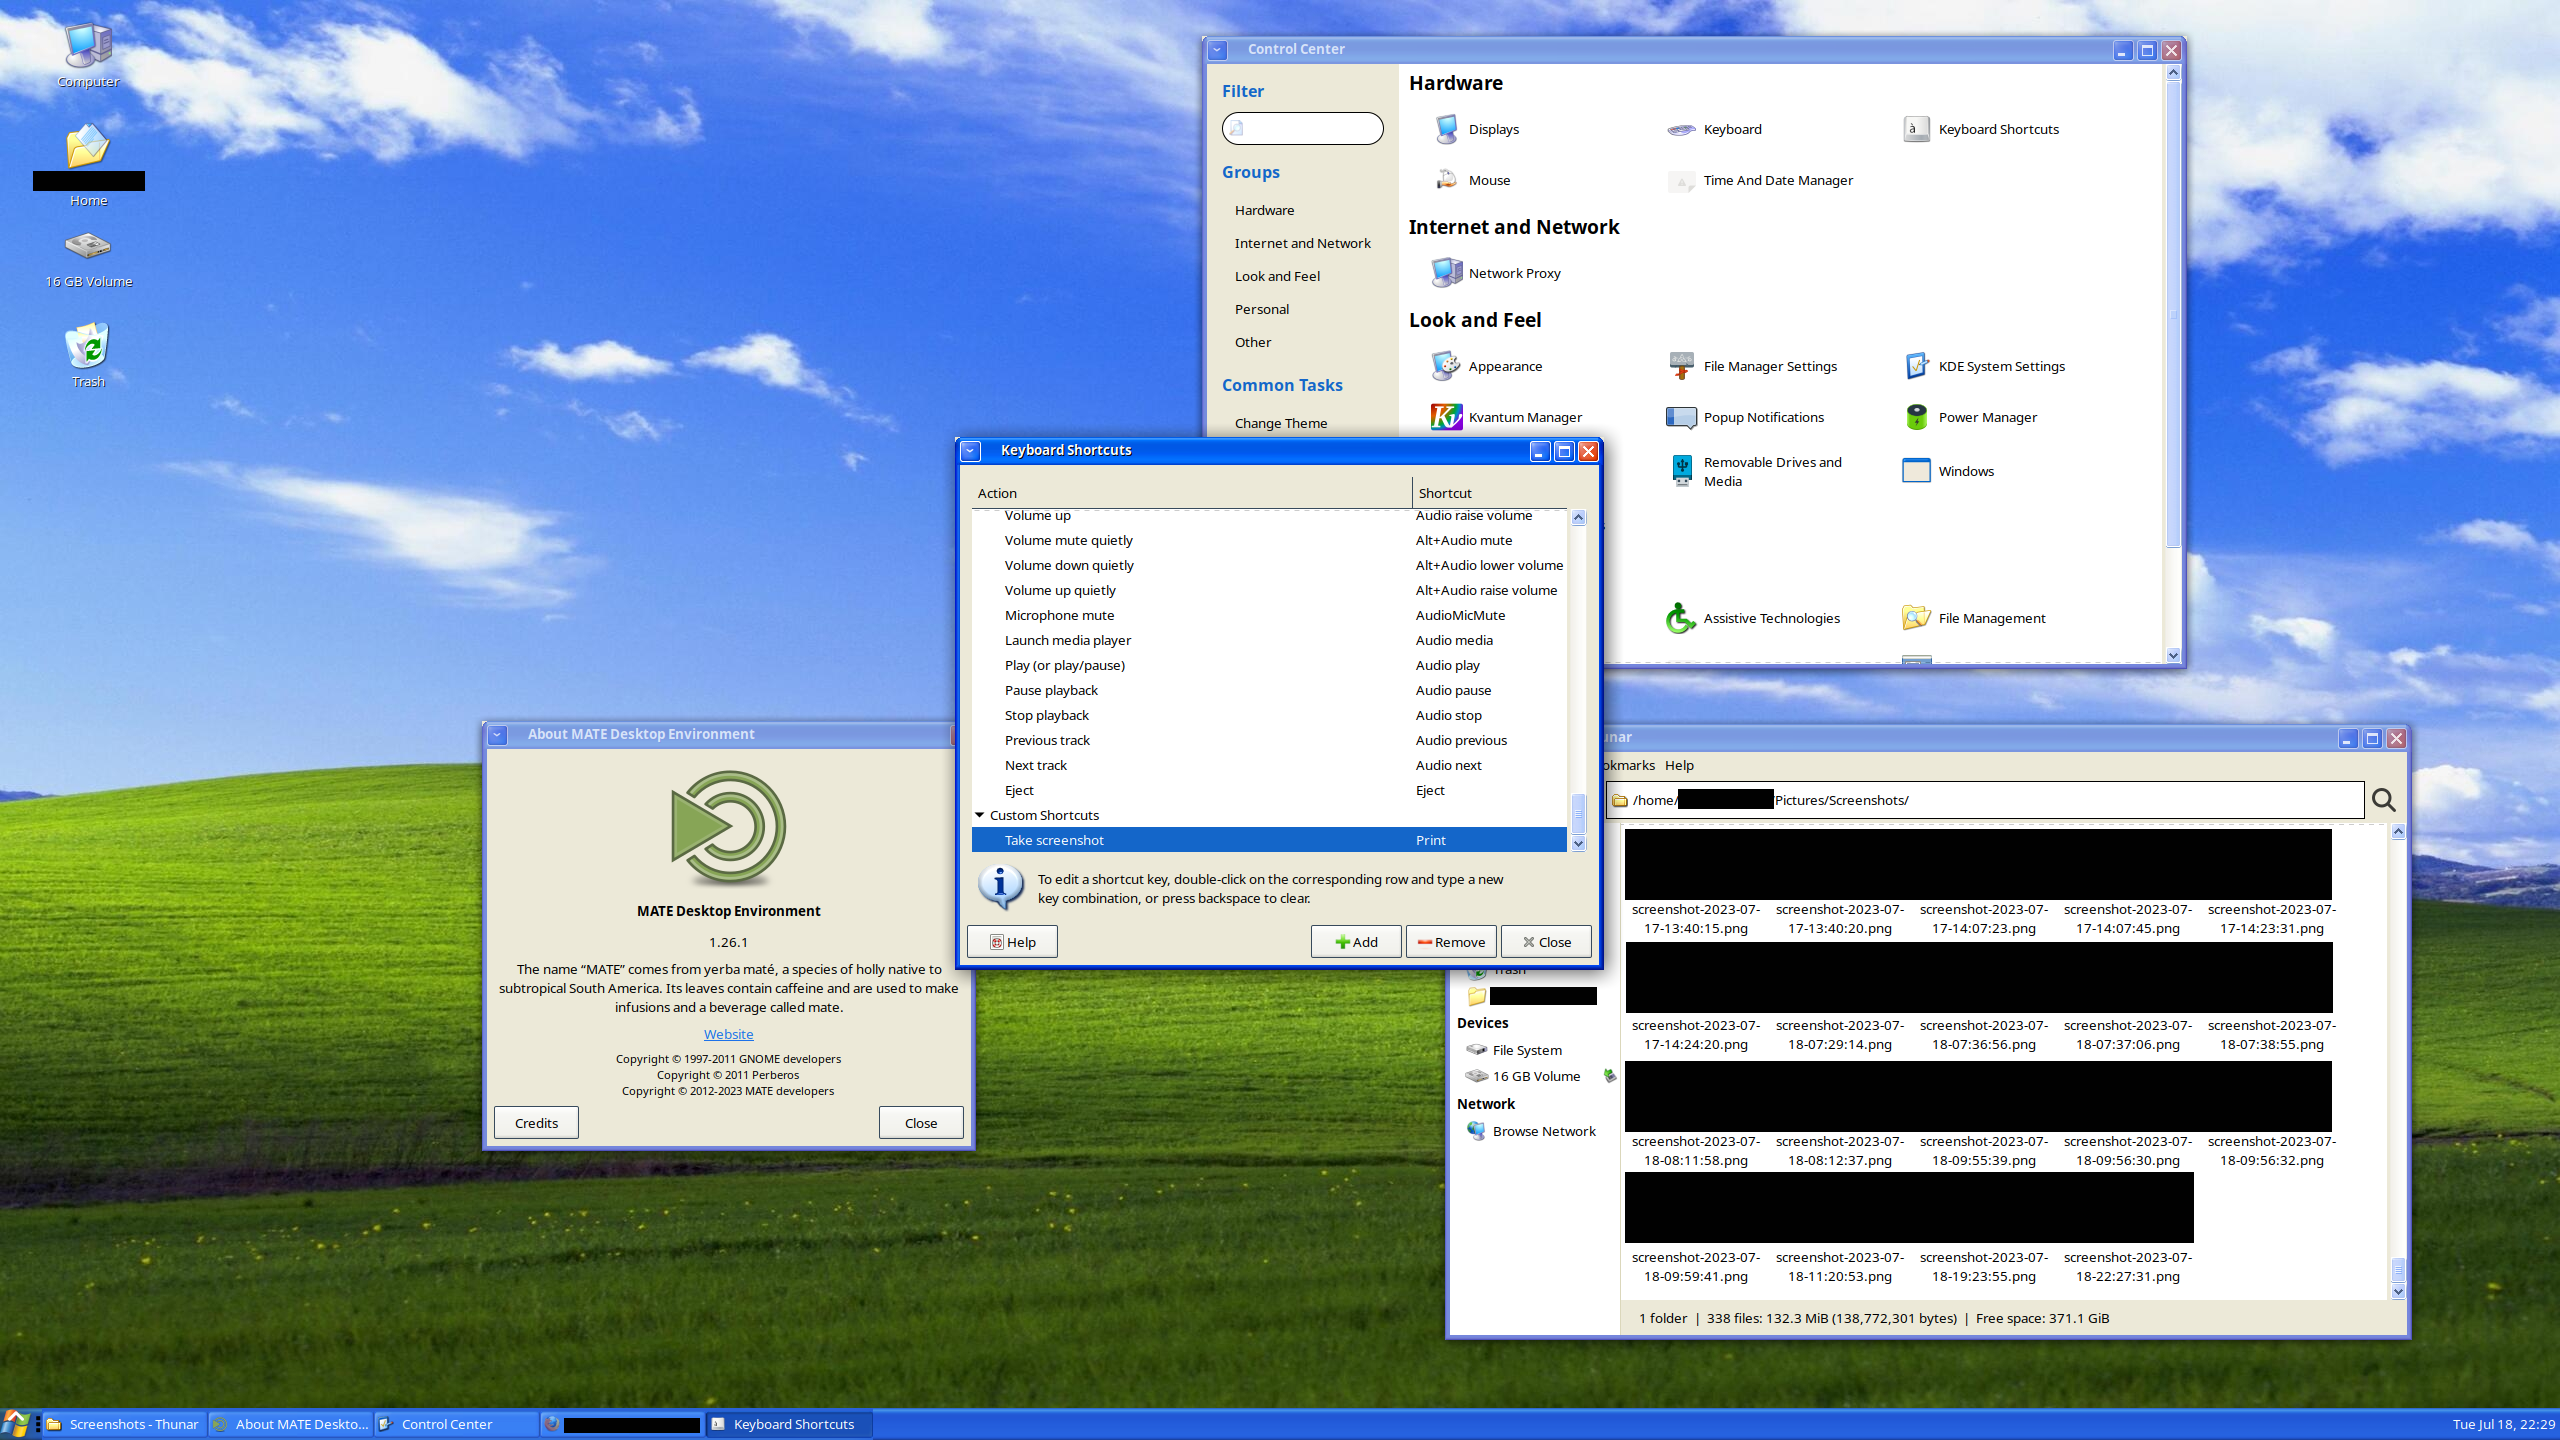Select the Launch media player row
Screen dimensions: 2560x1440
[1269, 640]
